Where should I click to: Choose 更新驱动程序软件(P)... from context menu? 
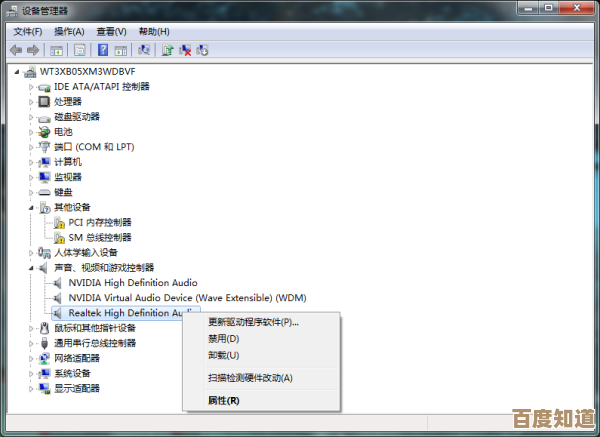coord(253,322)
